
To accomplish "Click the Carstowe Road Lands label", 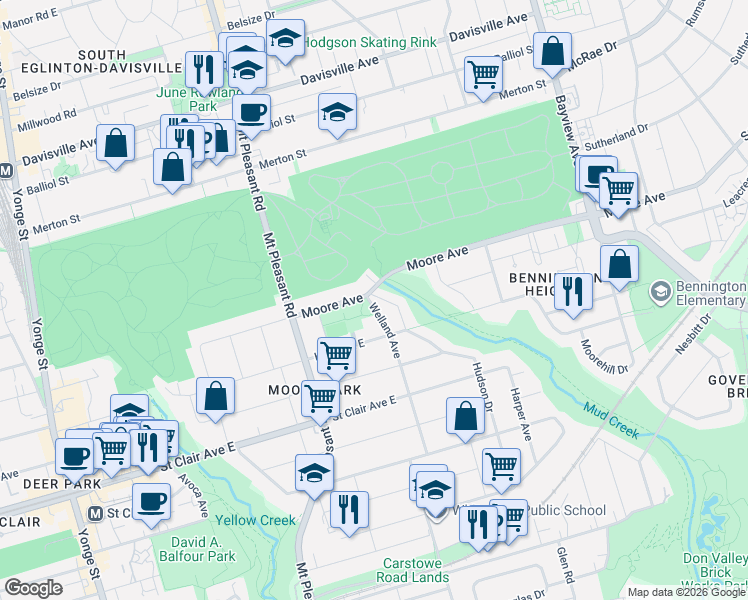I will pos(412,570).
